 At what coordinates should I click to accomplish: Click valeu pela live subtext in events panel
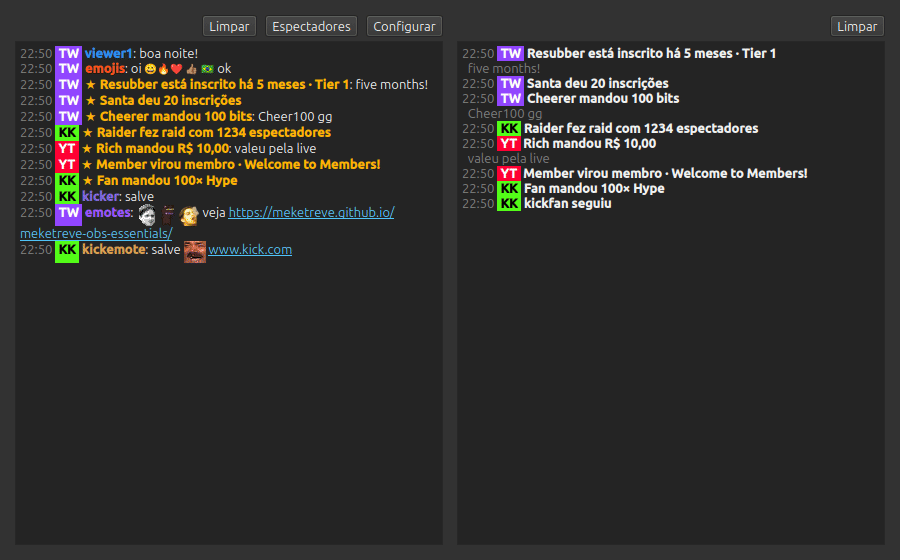[509, 158]
